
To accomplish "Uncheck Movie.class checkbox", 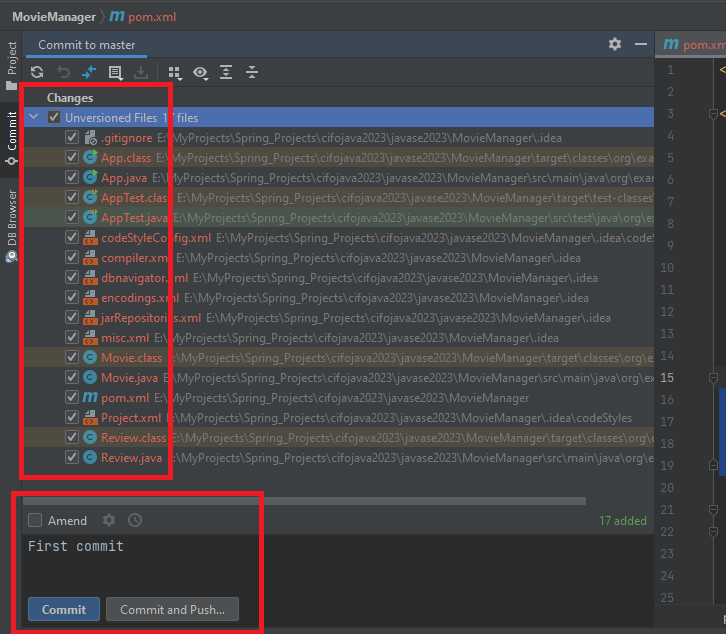I will pyautogui.click(x=72, y=357).
